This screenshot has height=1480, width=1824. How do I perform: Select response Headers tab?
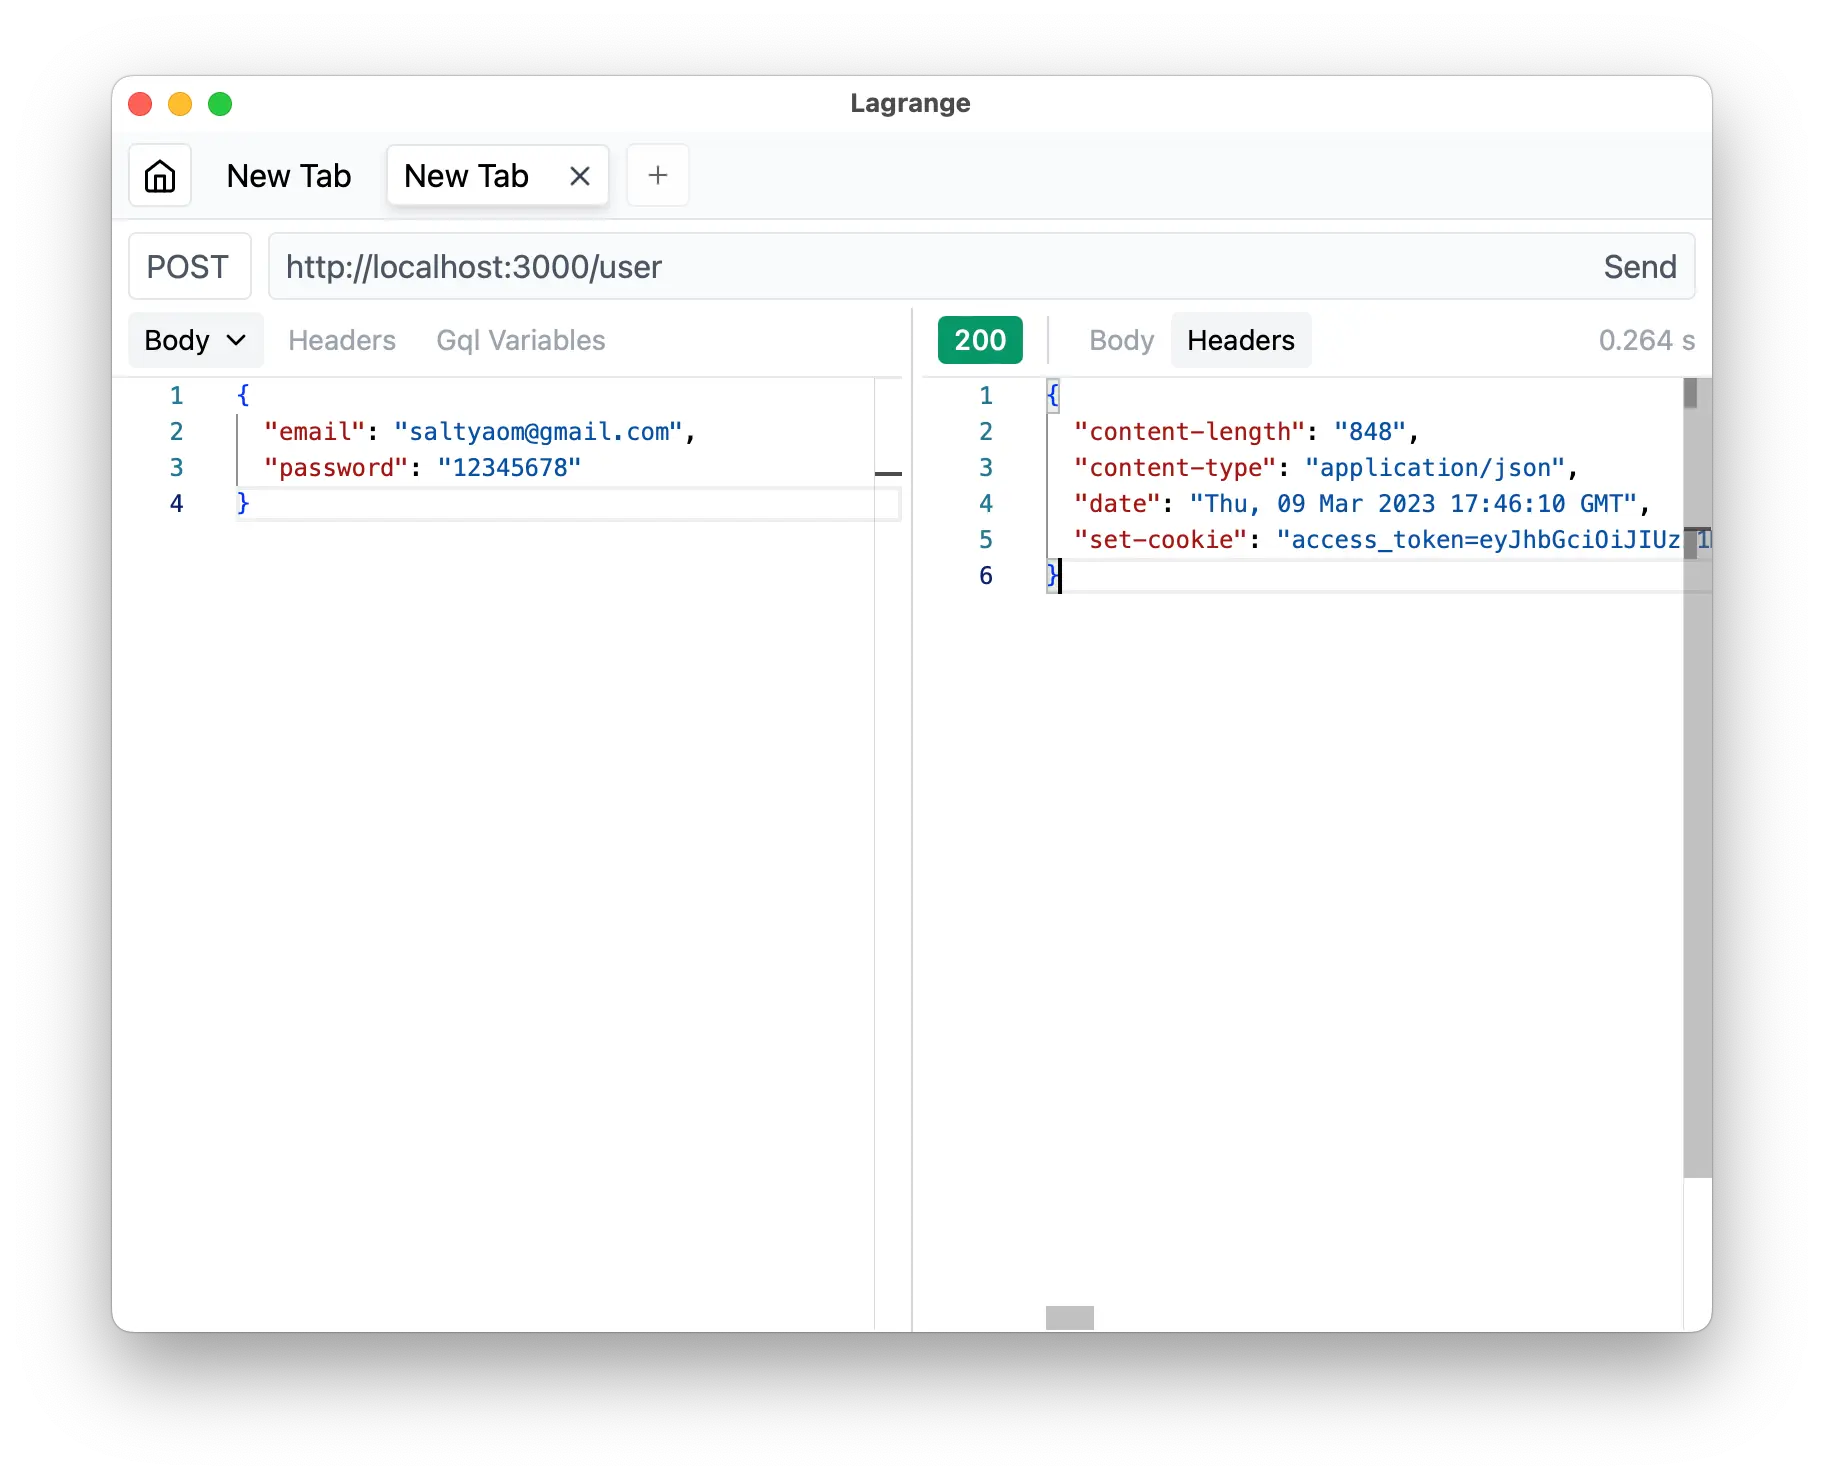1241,341
